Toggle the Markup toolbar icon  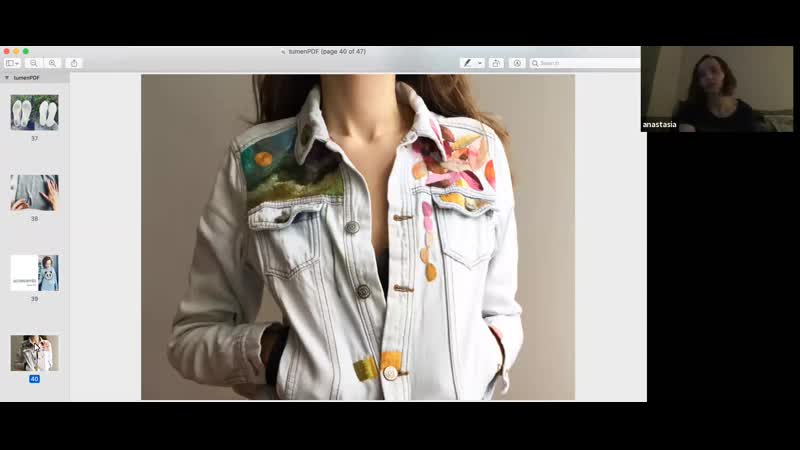click(517, 63)
